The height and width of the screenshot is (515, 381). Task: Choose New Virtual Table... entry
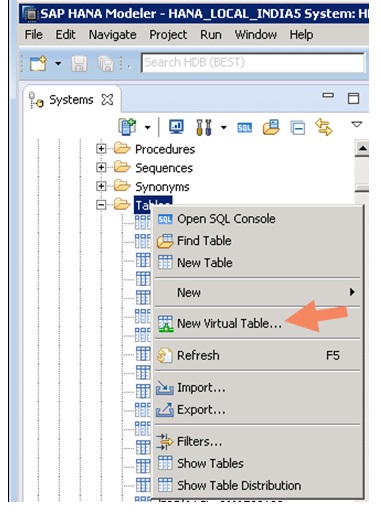pyautogui.click(x=257, y=323)
